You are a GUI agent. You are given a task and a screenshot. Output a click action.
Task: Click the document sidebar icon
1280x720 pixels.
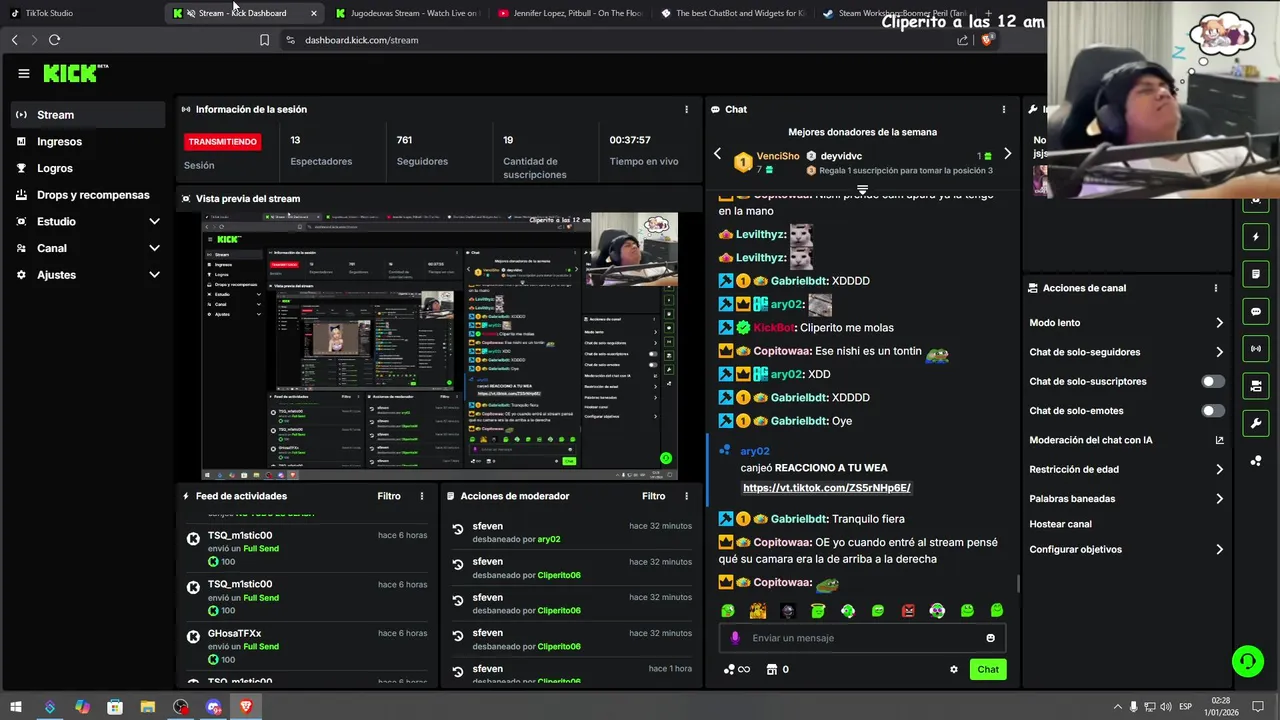1256,274
